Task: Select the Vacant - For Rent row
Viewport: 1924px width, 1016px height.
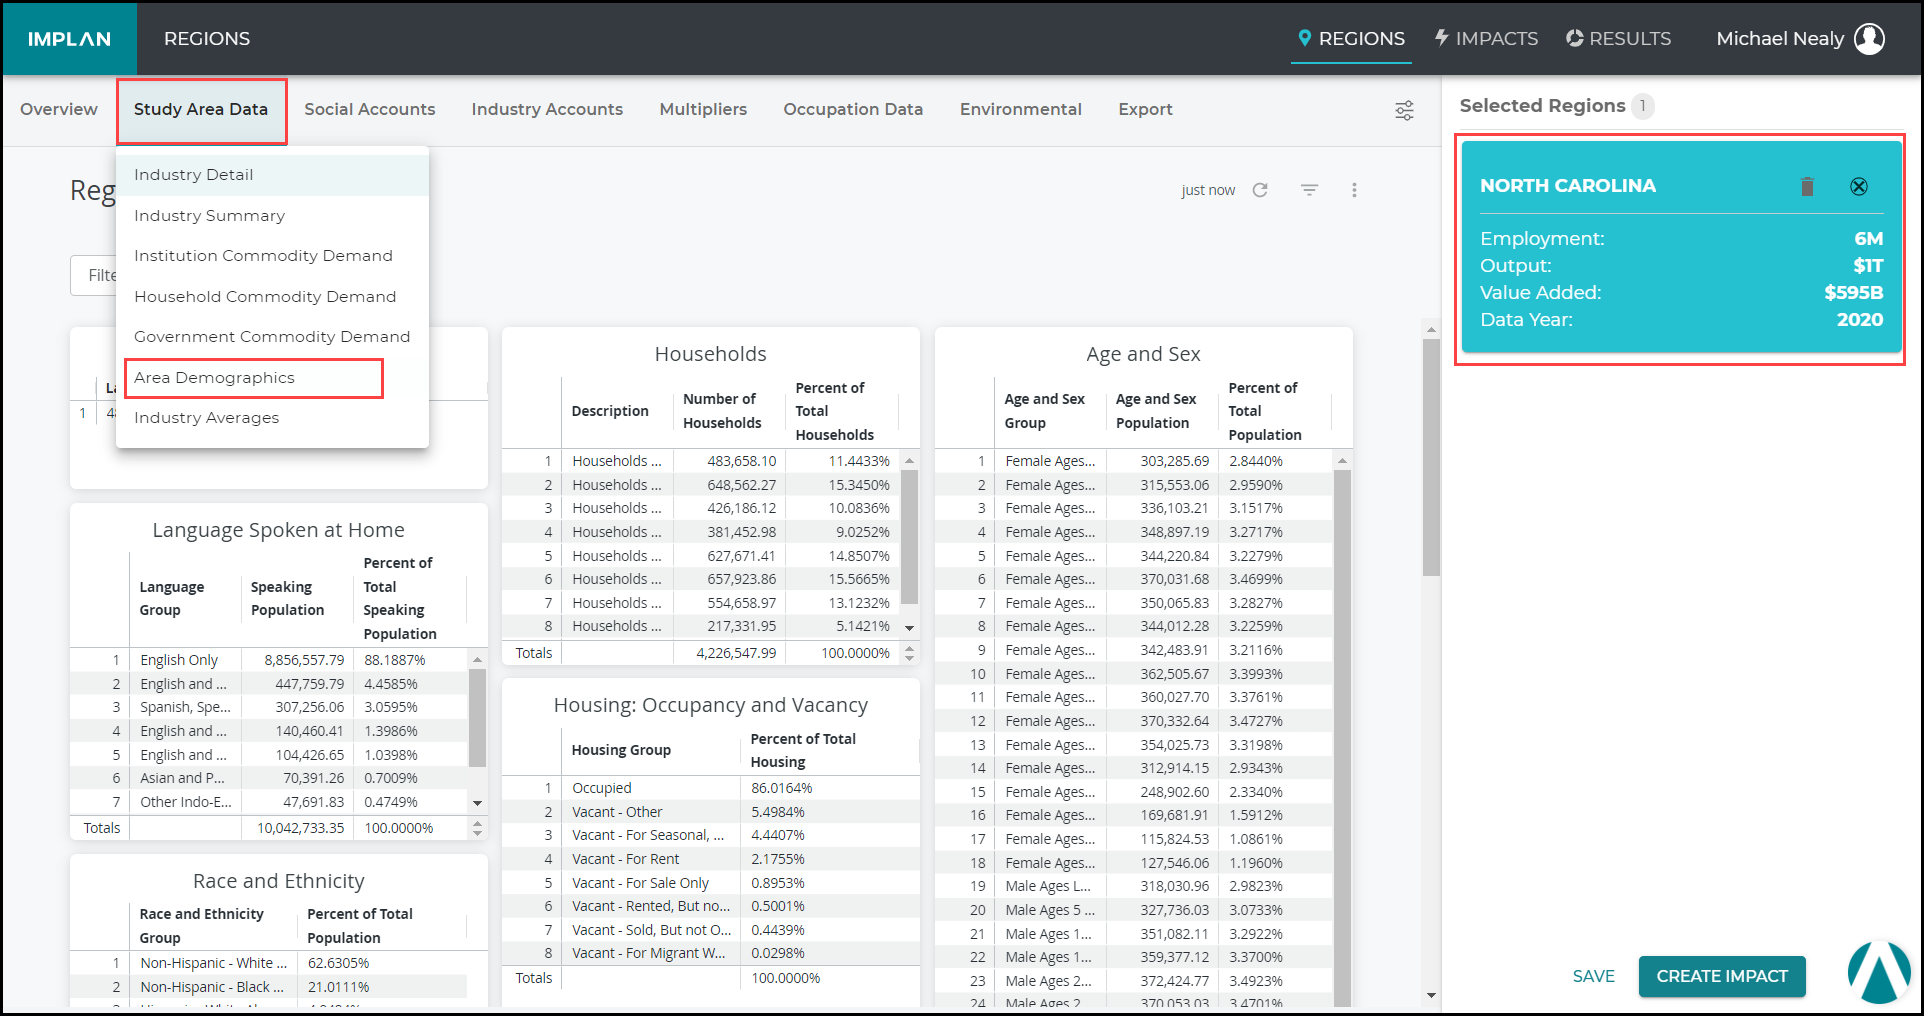Action: (710, 859)
